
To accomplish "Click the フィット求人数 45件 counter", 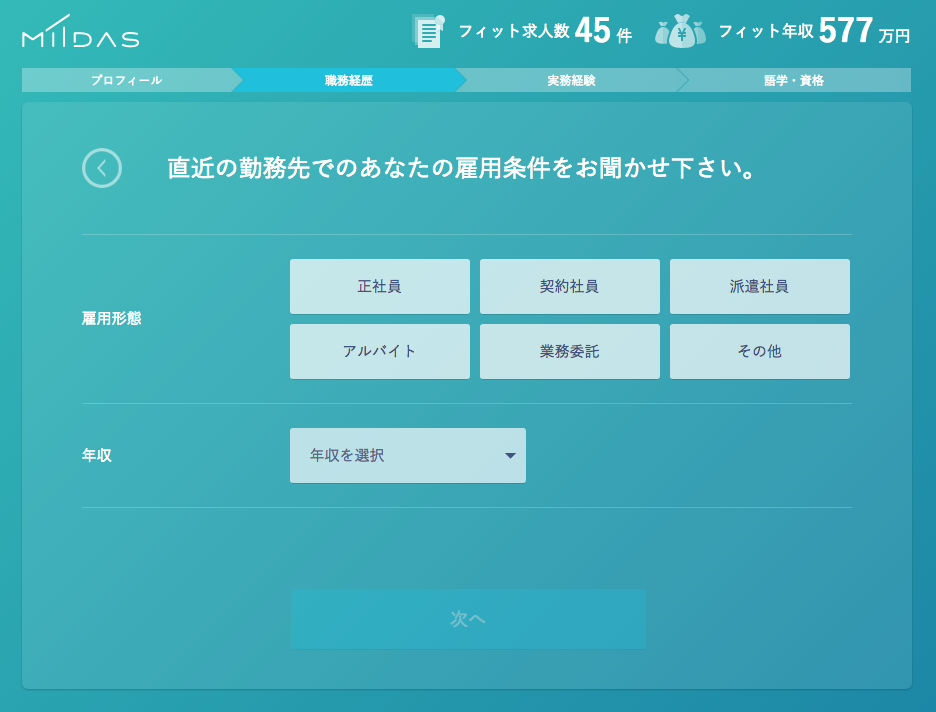I will point(545,31).
